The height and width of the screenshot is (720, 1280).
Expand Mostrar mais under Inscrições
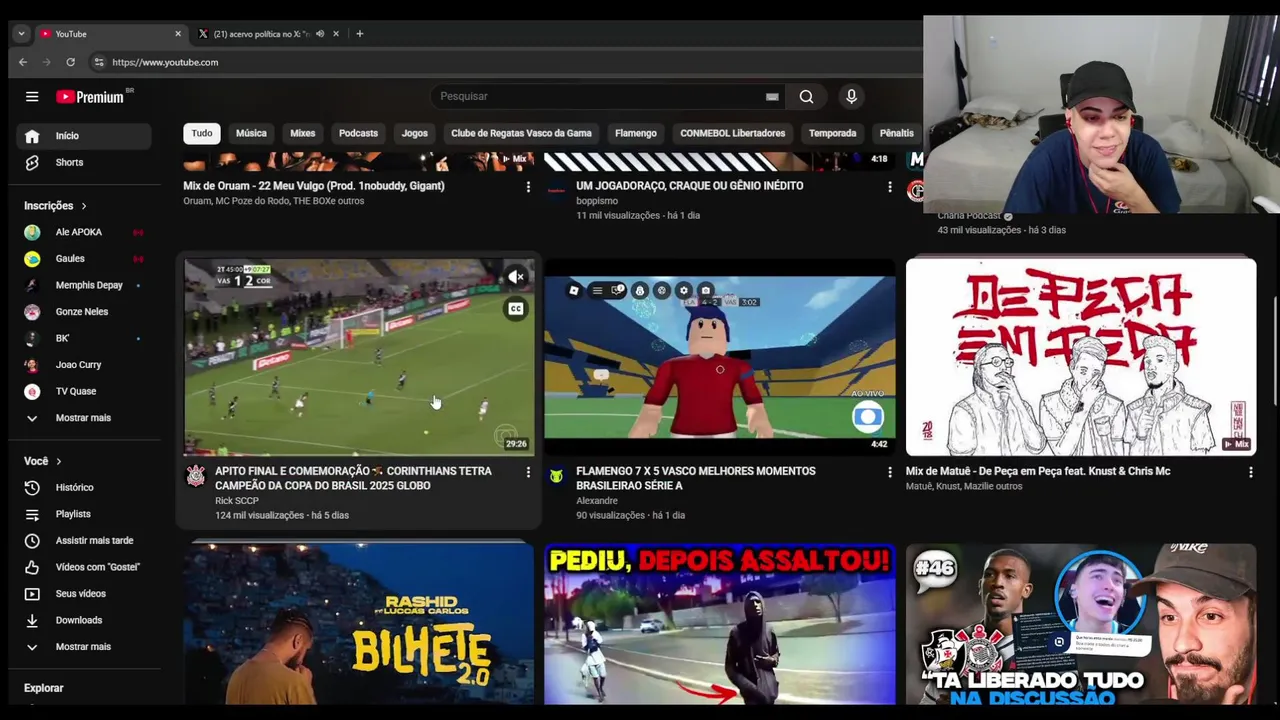pos(84,418)
